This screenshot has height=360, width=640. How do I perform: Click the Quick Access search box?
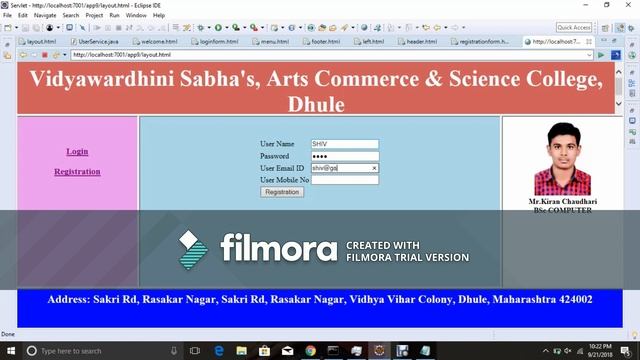(x=574, y=27)
